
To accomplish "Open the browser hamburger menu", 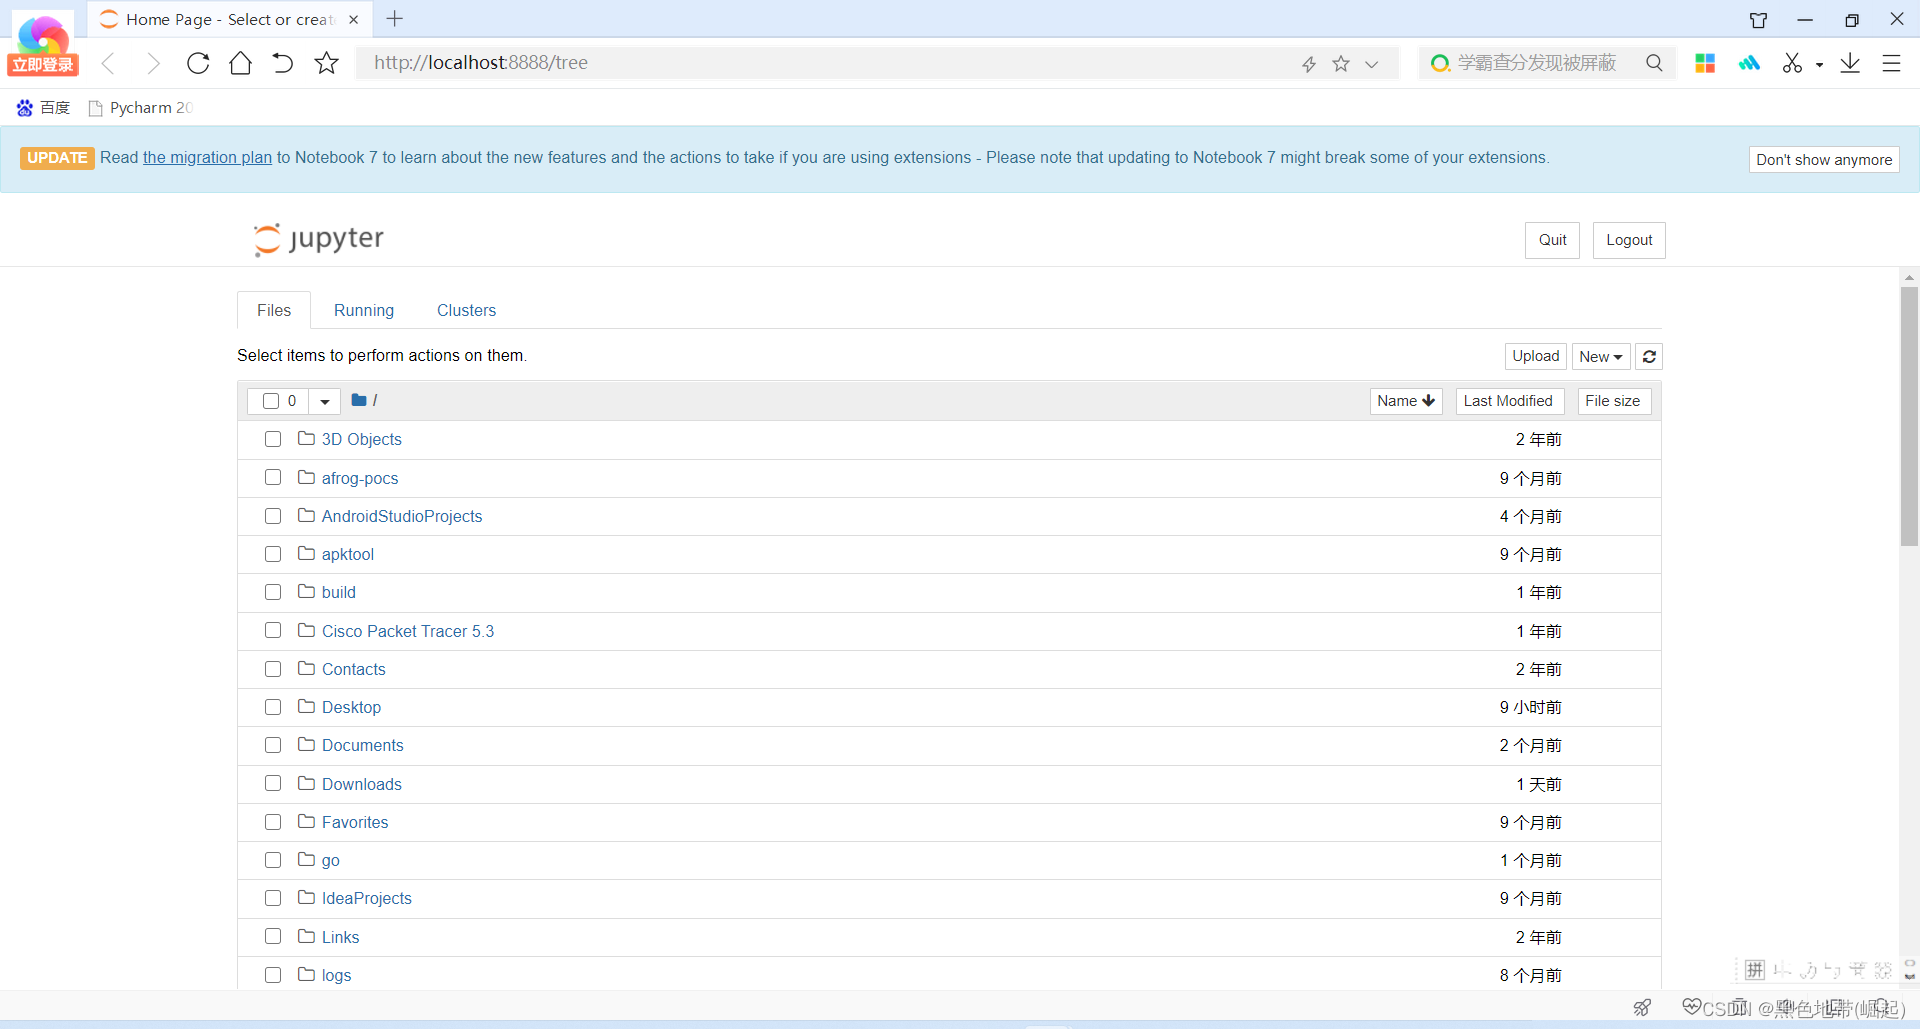I will [1891, 63].
